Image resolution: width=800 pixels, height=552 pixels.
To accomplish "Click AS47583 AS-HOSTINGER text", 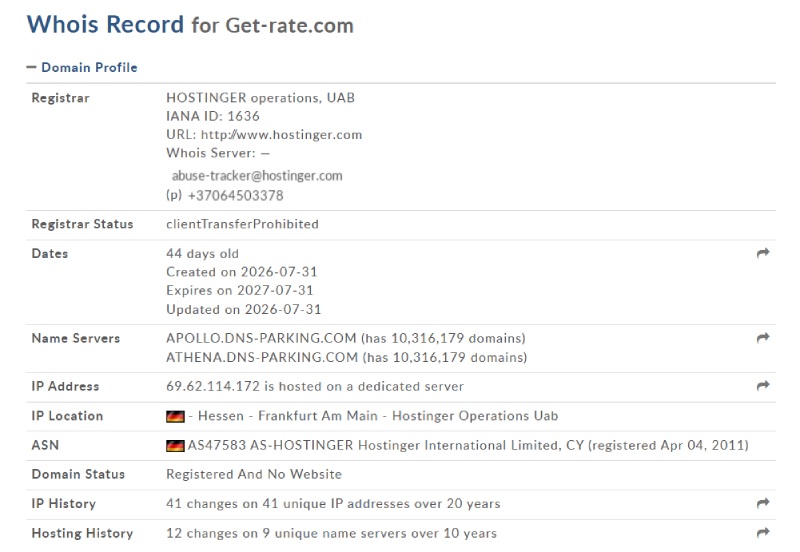I will (270, 445).
